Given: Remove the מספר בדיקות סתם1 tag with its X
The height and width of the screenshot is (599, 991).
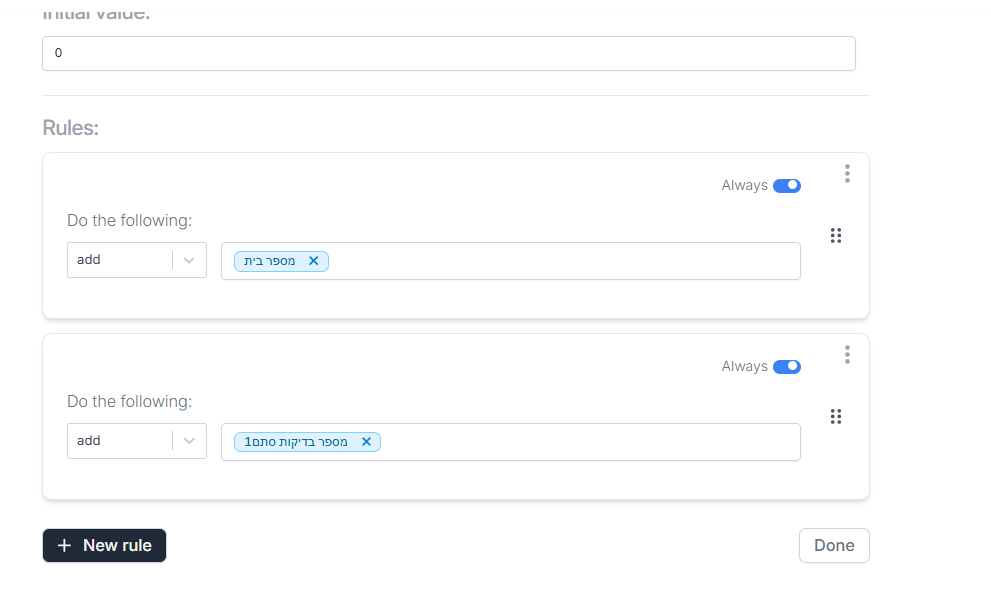Looking at the screenshot, I should 366,442.
